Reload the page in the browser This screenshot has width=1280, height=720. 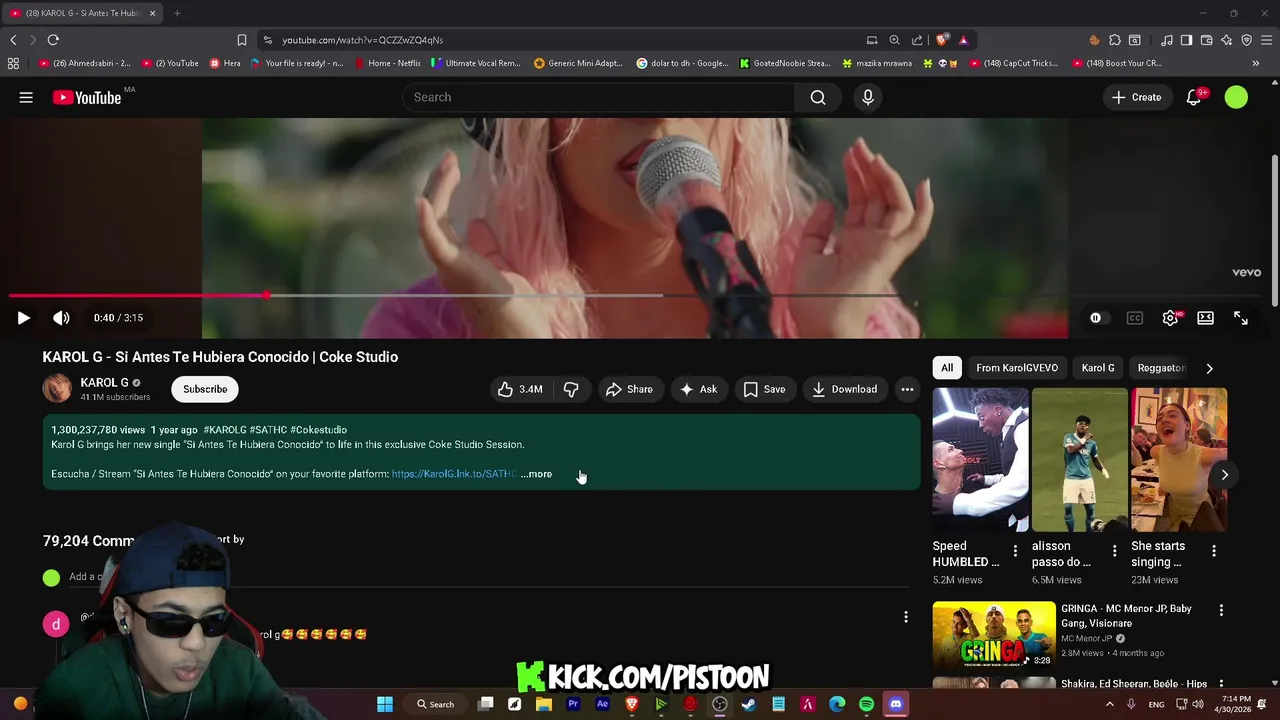tap(53, 40)
